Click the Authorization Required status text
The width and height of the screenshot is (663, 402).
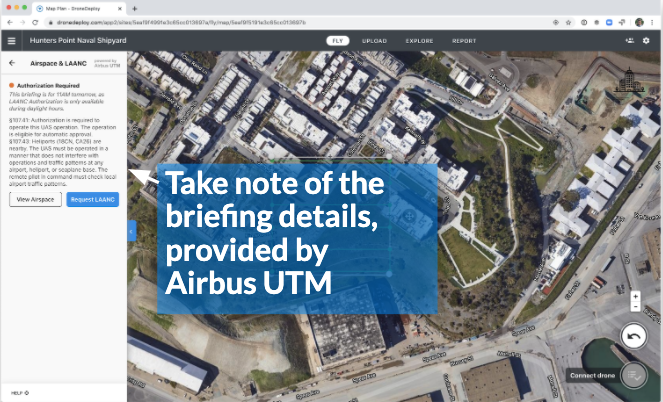48,85
